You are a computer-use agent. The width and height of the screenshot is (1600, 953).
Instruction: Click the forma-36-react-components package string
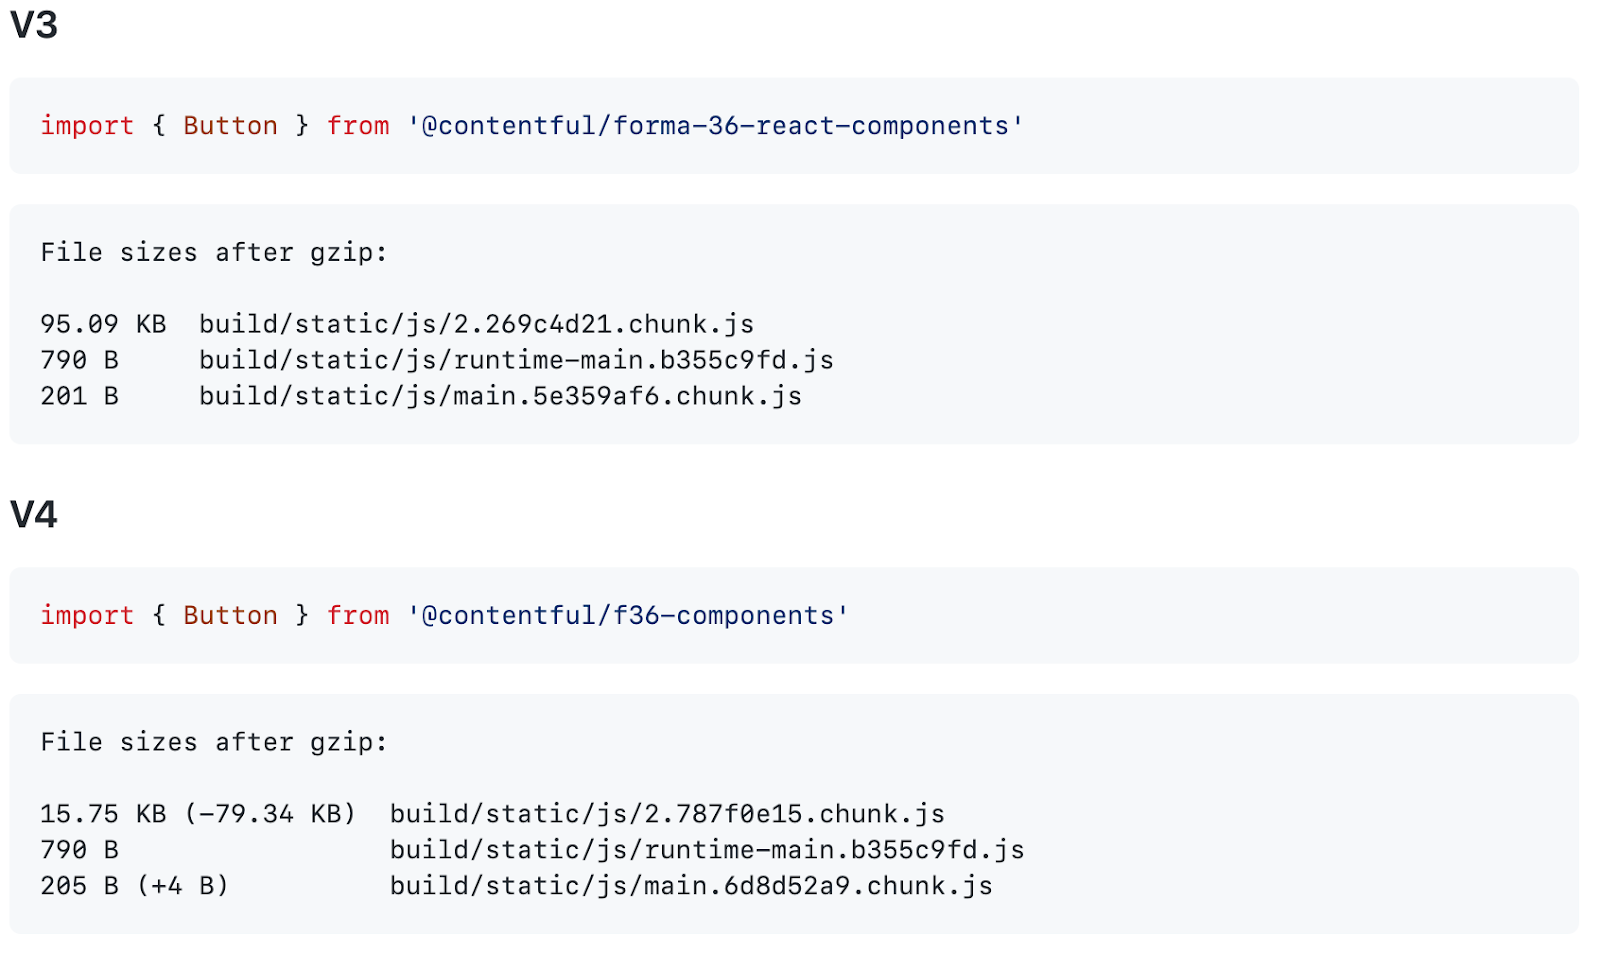pos(715,126)
